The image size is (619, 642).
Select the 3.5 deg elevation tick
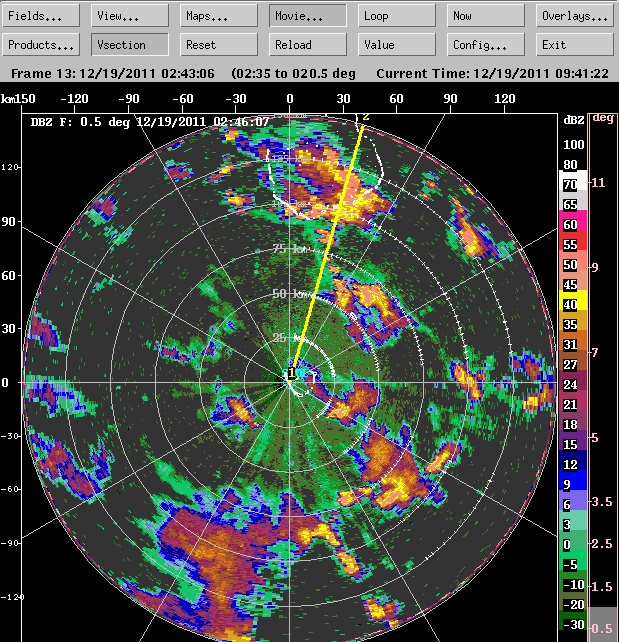[601, 502]
